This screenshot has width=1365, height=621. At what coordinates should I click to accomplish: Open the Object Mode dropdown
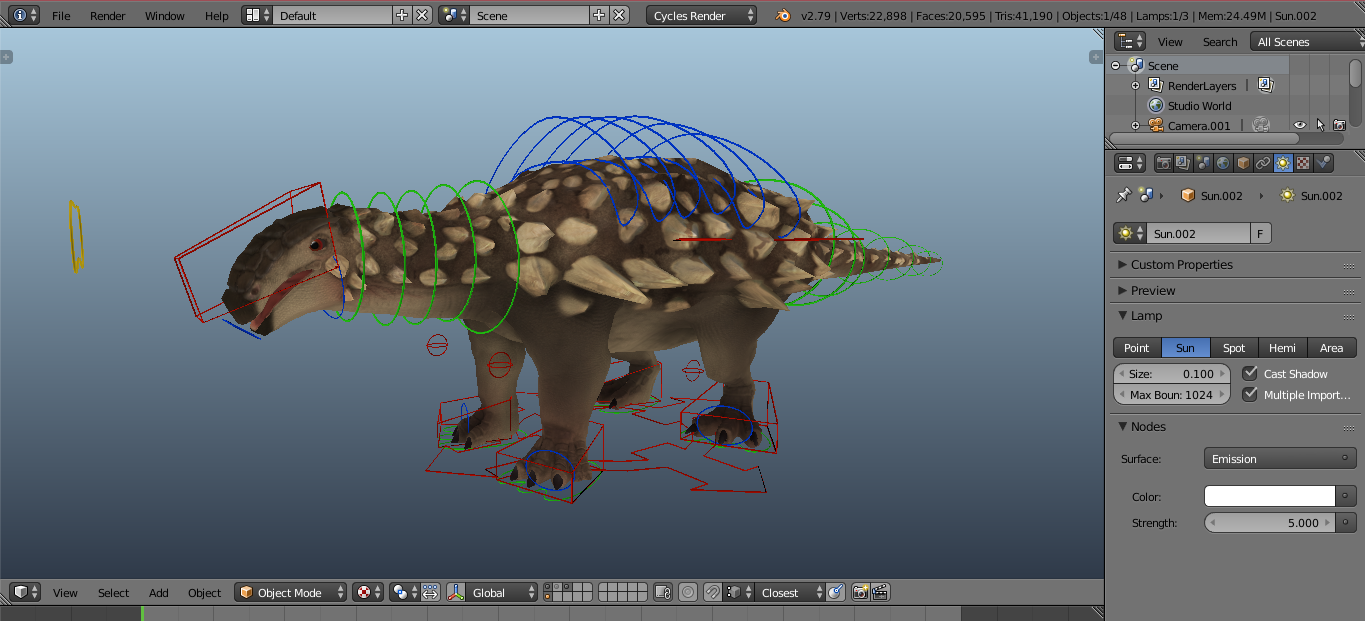click(x=291, y=593)
